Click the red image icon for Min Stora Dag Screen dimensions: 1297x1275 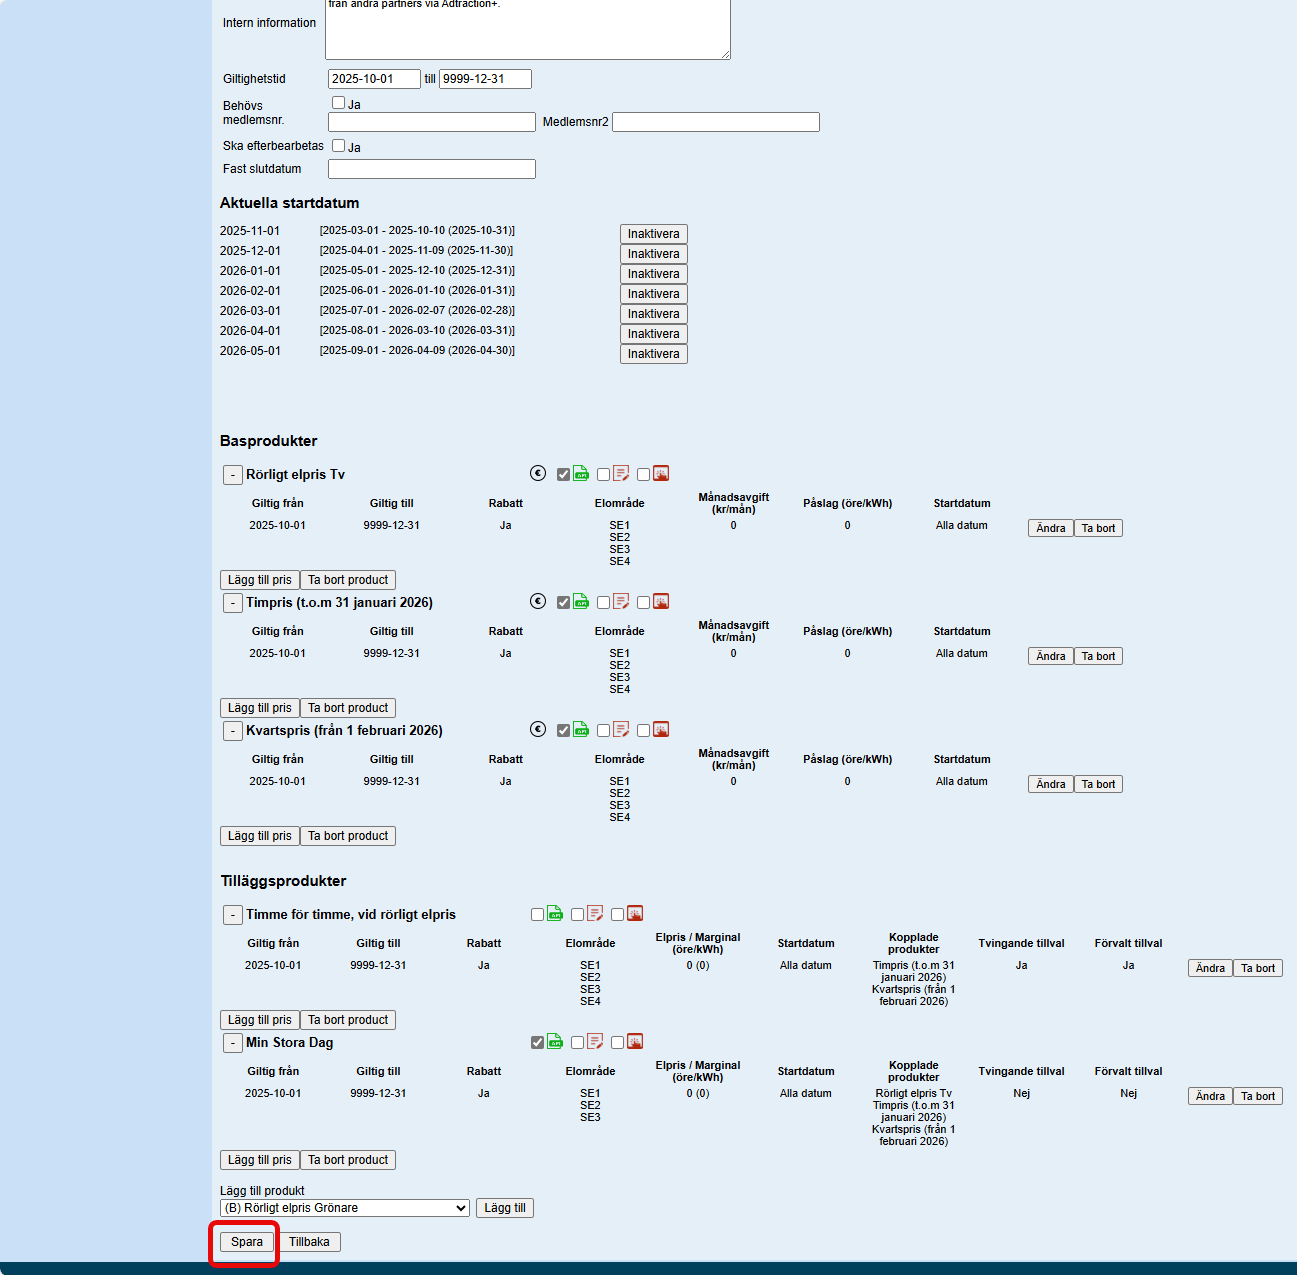[635, 1042]
